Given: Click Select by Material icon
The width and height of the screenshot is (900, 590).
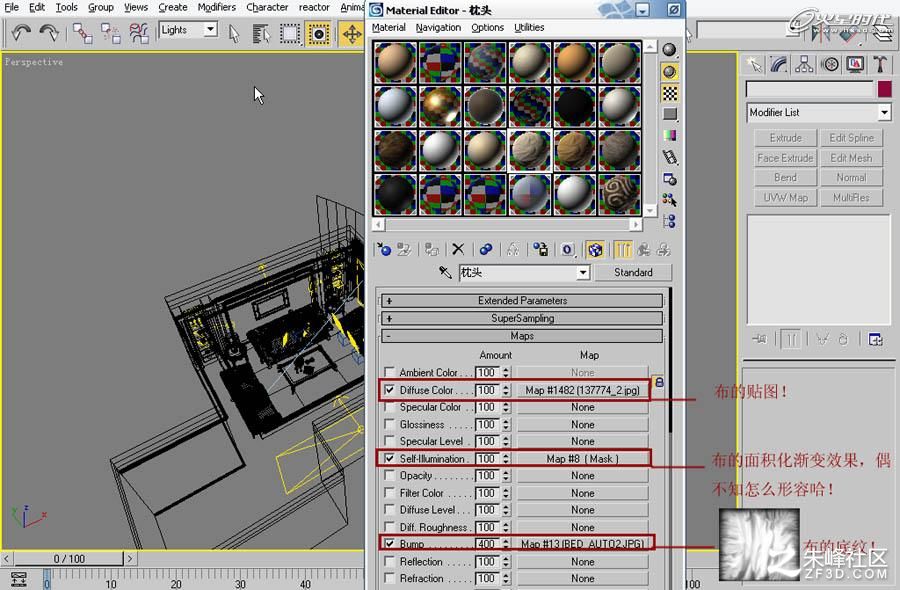Looking at the screenshot, I should pos(669,200).
